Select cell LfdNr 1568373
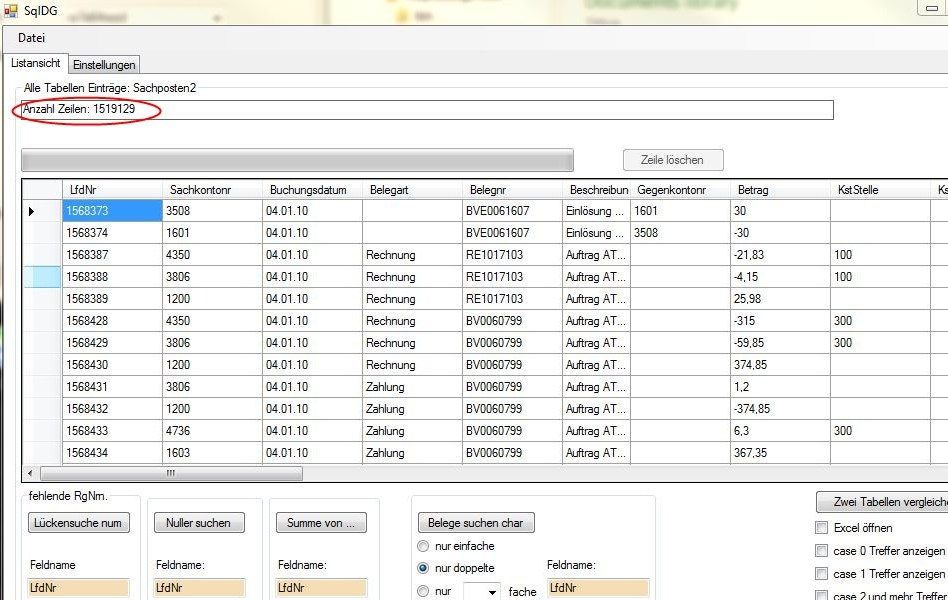Screen dimensions: 948x600 coord(112,211)
